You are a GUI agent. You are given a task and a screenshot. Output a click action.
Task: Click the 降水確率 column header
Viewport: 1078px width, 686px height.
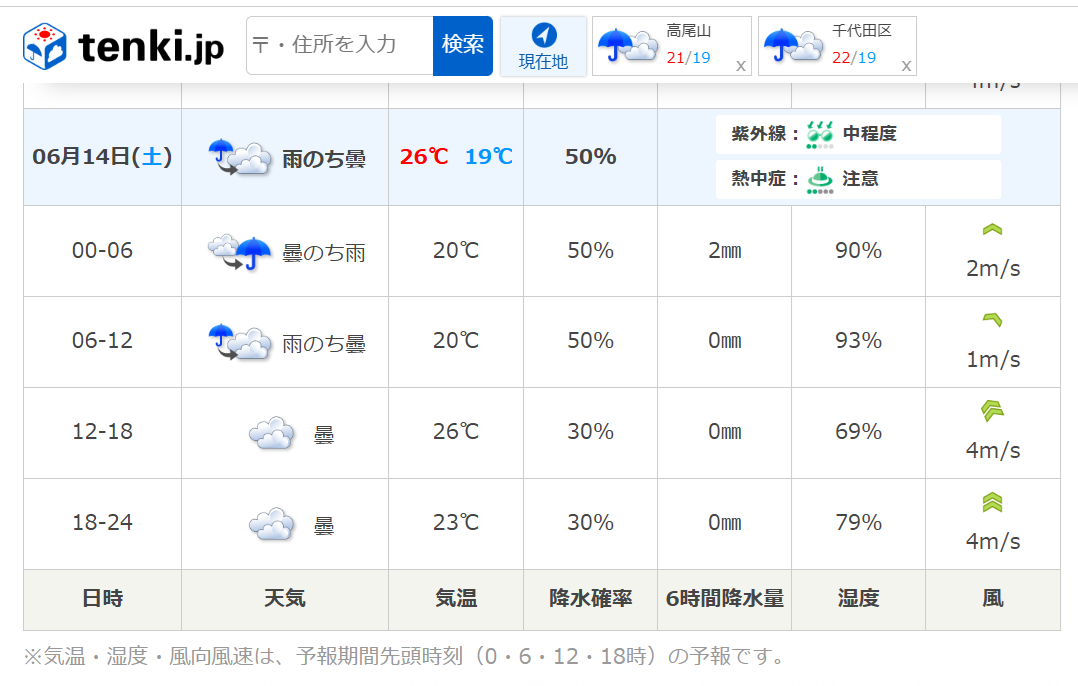click(591, 599)
